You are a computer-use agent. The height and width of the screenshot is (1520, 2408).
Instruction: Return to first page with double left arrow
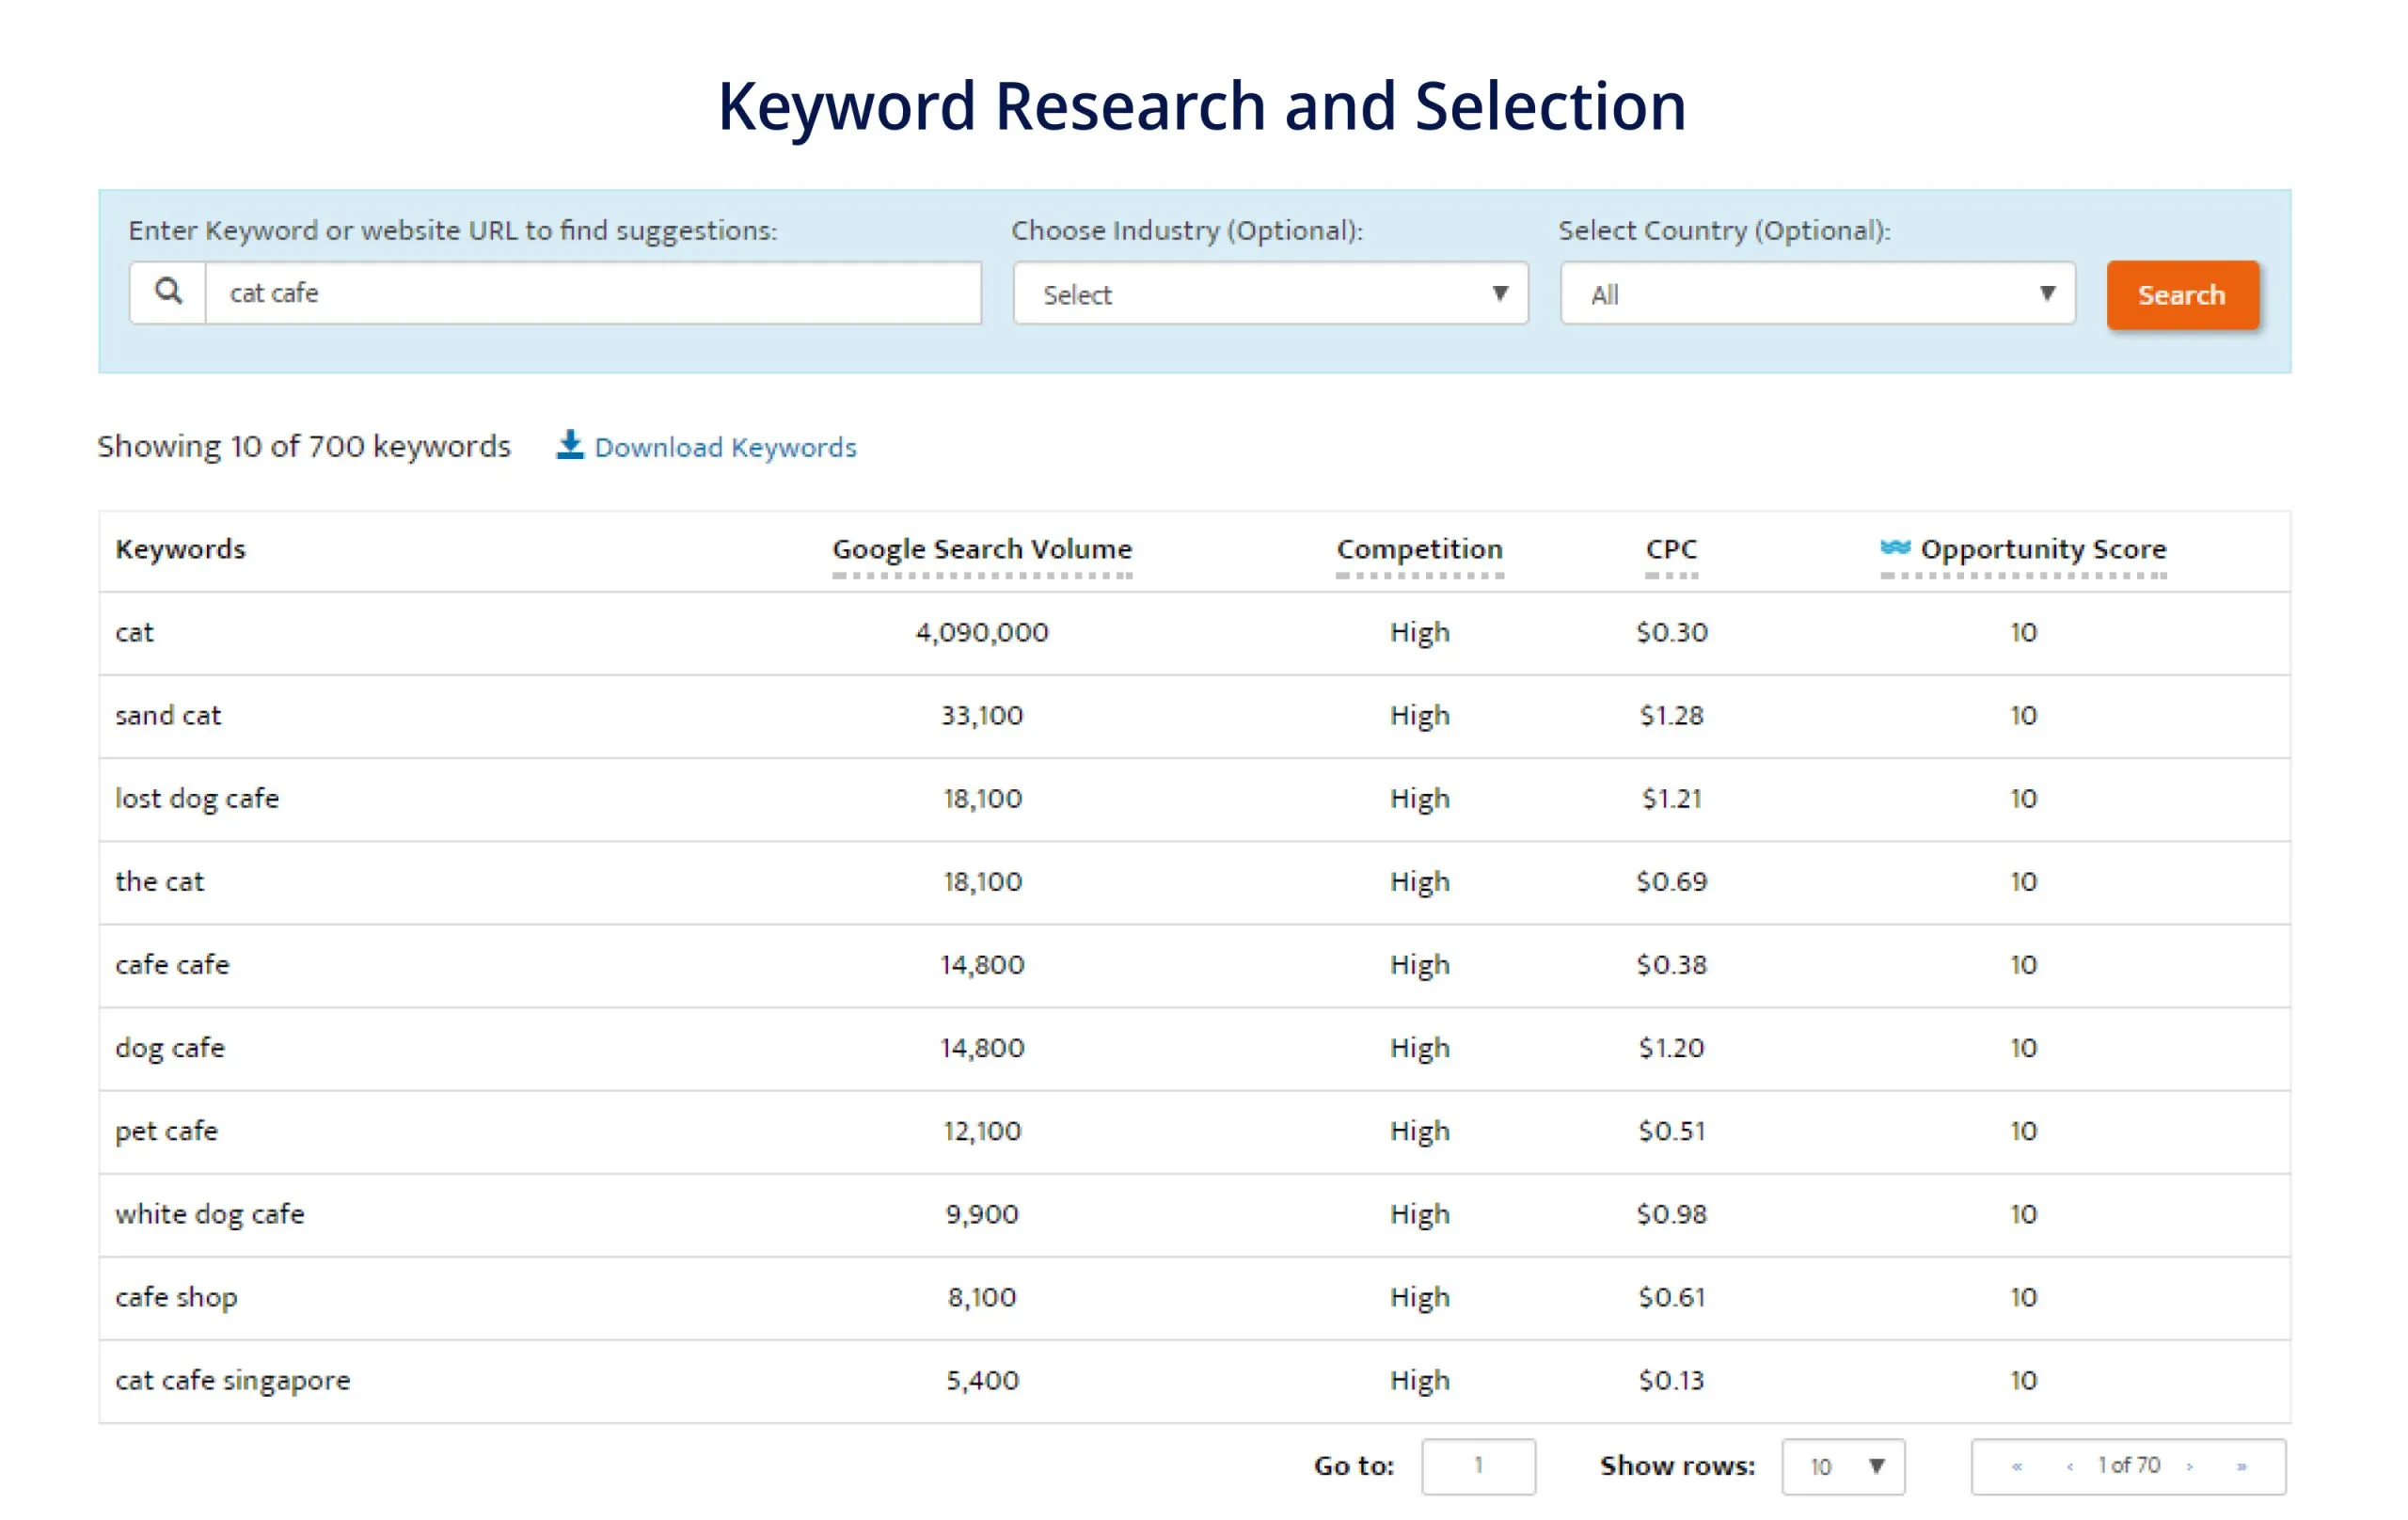[2017, 1466]
